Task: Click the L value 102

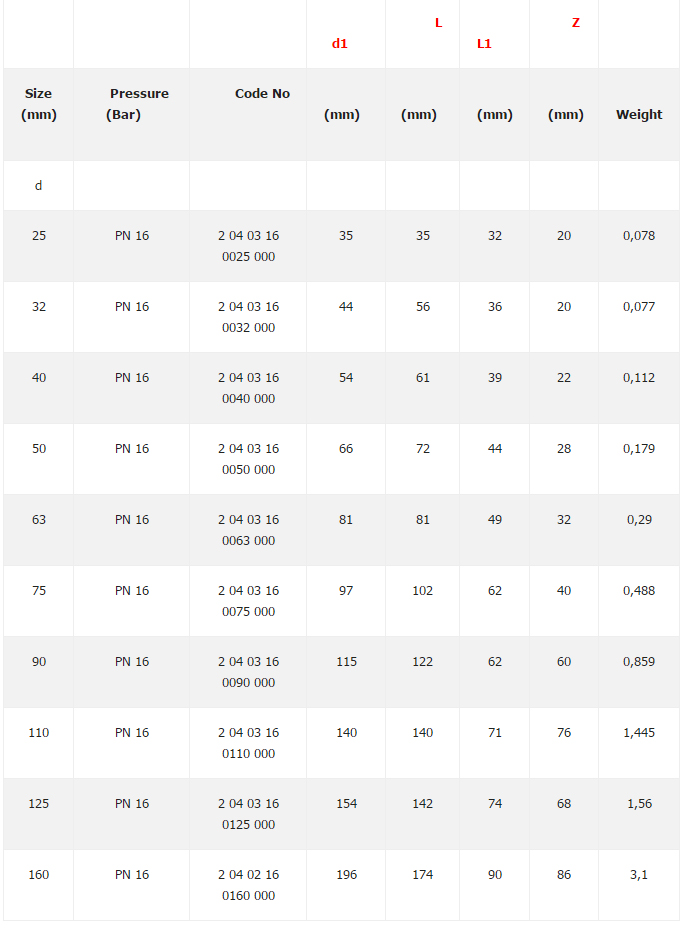Action: tap(423, 591)
